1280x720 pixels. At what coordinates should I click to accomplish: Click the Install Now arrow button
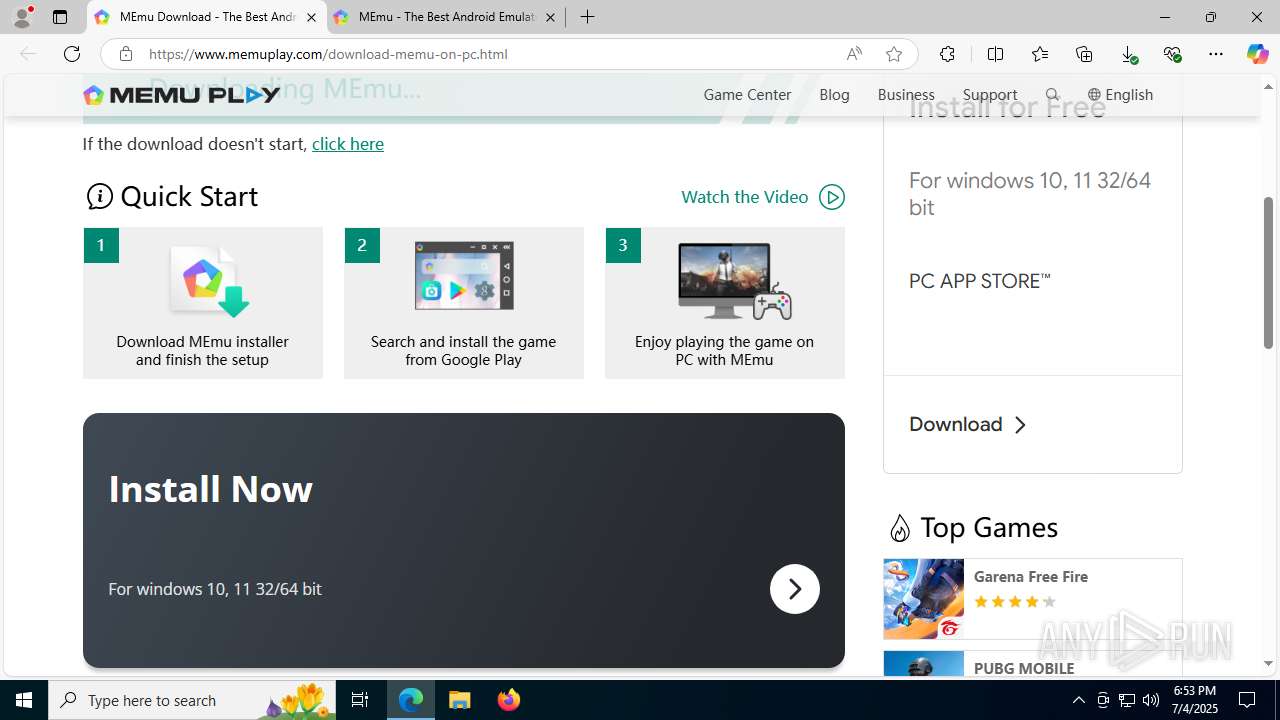click(x=795, y=589)
